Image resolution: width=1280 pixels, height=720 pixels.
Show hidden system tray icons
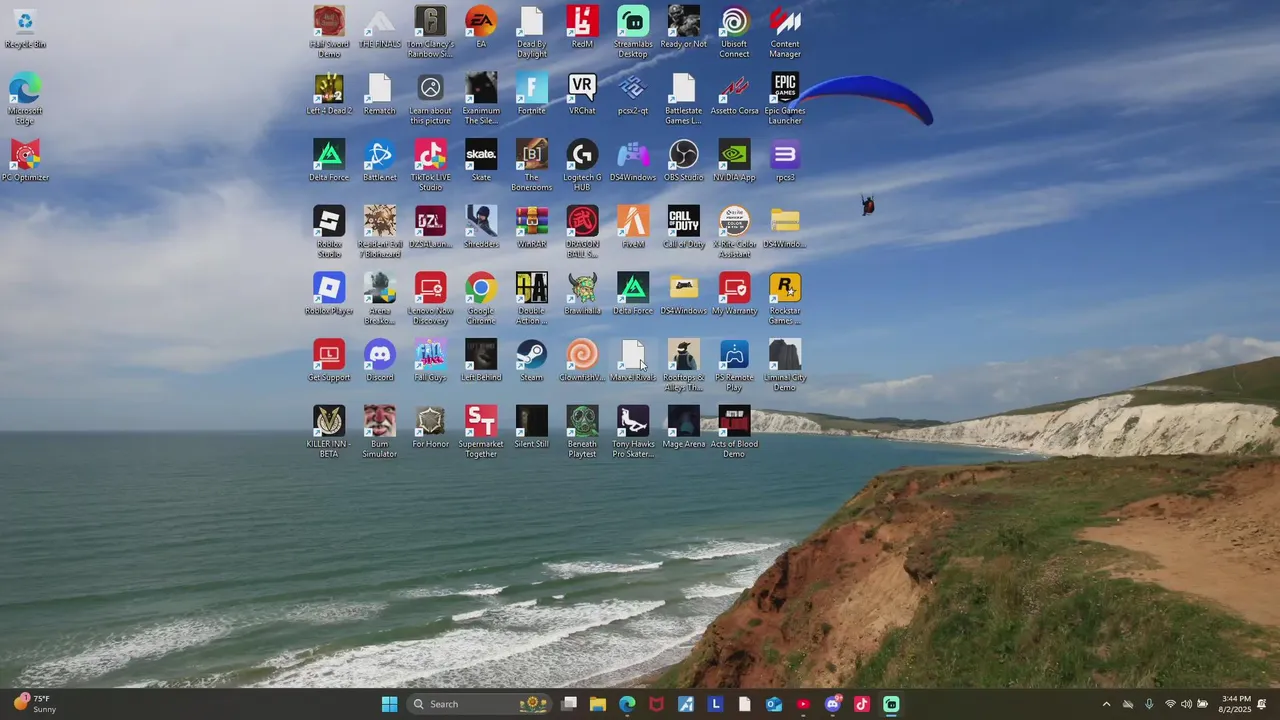click(1106, 704)
